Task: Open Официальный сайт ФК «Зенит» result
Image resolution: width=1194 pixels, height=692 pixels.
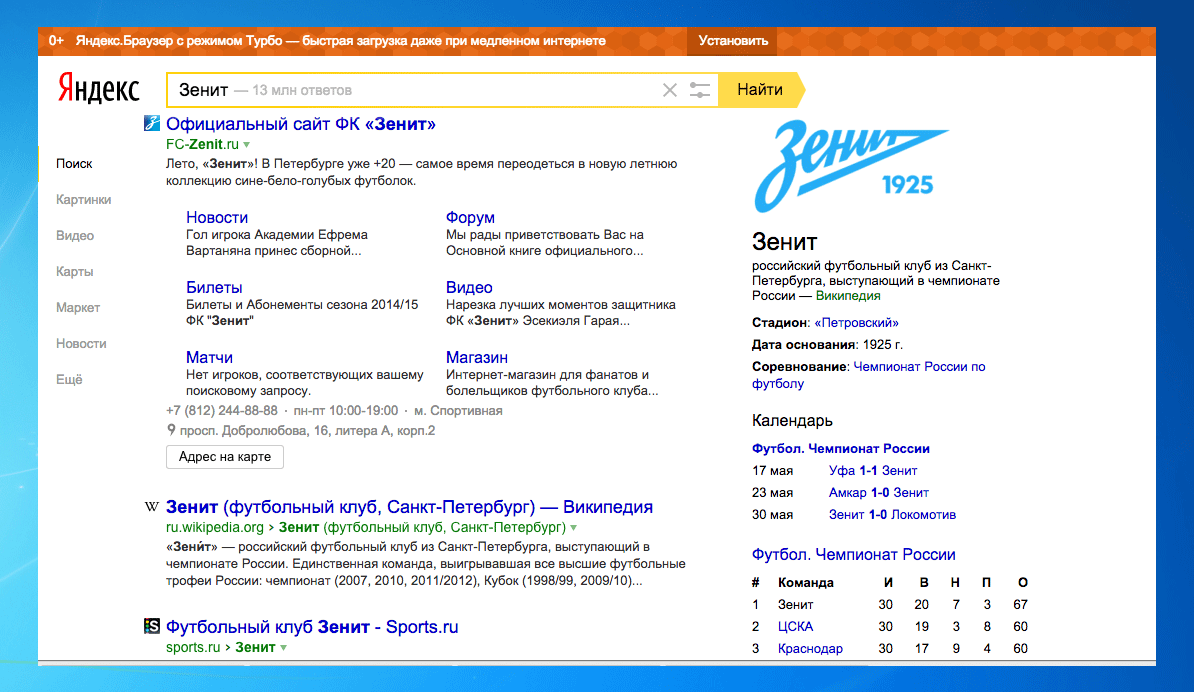Action: pyautogui.click(x=301, y=124)
